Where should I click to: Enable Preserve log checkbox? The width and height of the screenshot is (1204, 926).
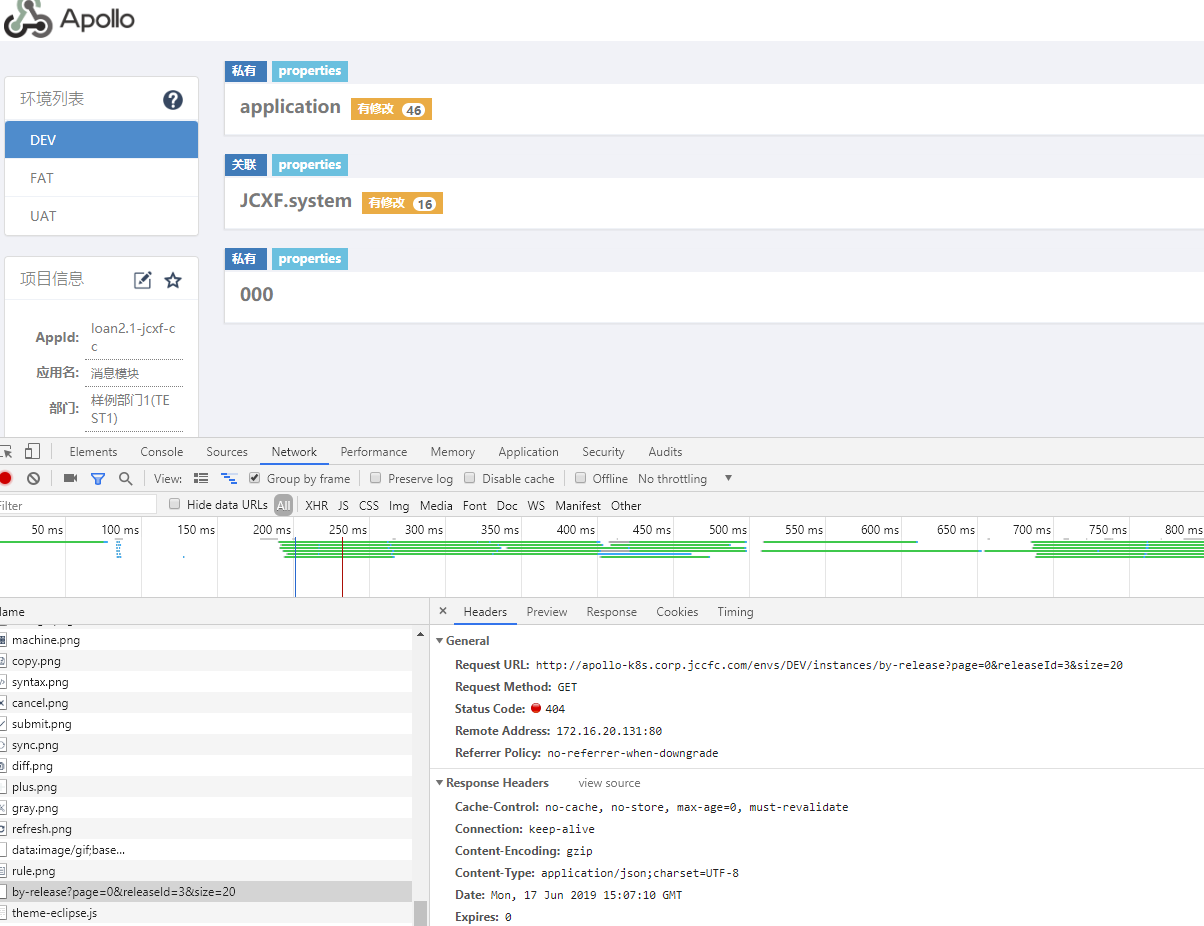pos(376,478)
